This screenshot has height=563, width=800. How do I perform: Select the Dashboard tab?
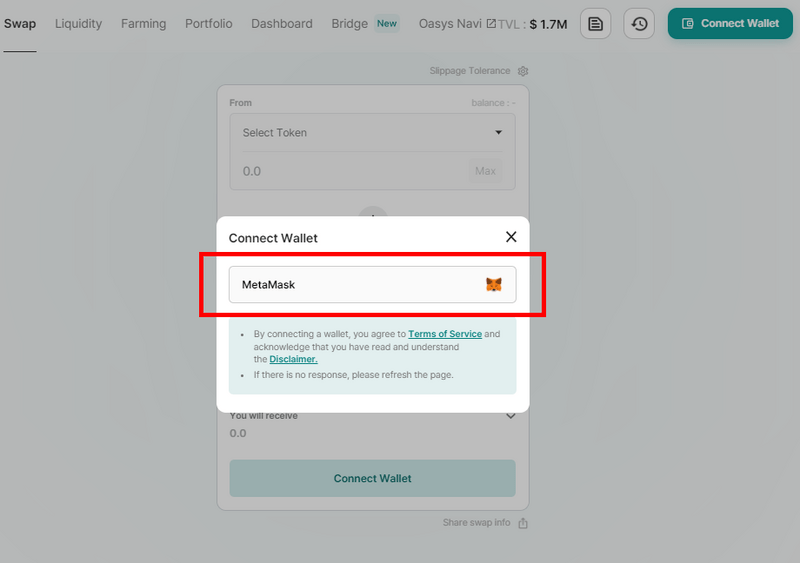(281, 24)
